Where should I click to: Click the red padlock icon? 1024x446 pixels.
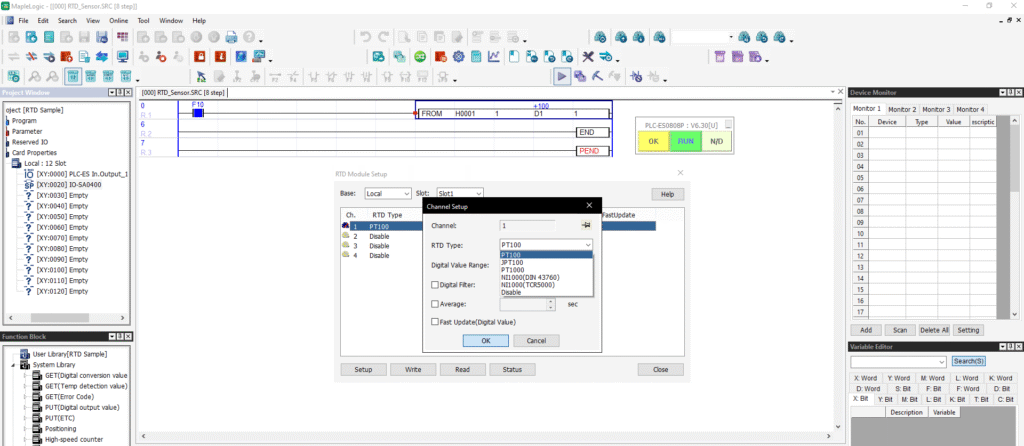(x=200, y=57)
